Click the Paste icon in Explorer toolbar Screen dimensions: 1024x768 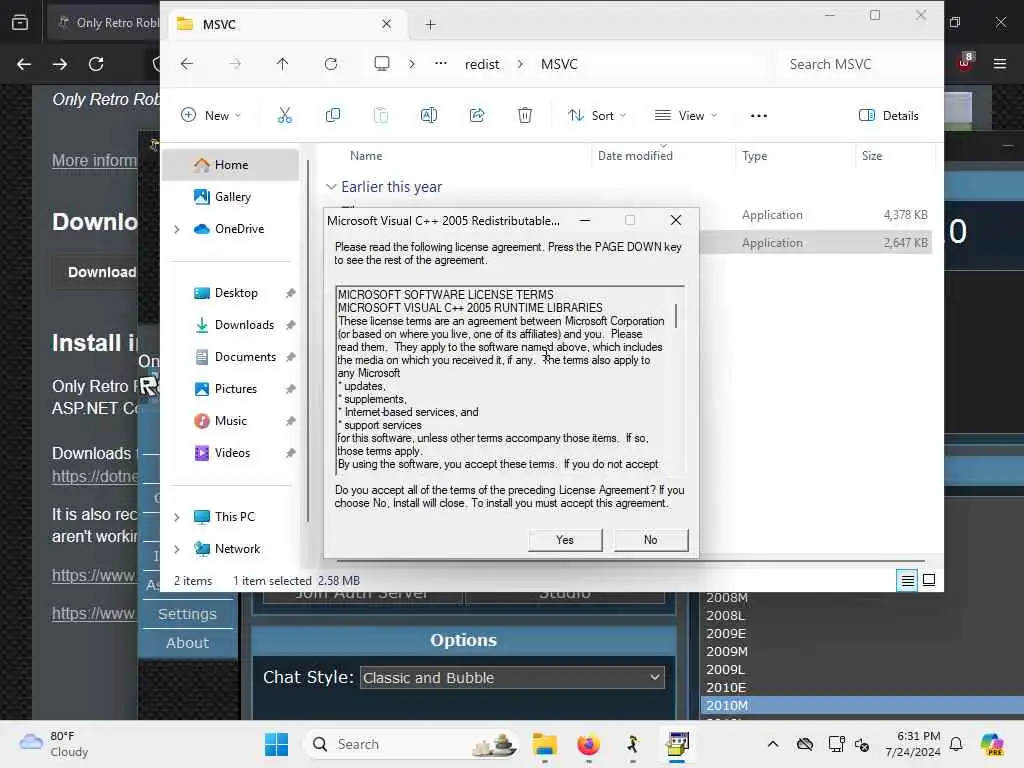pos(381,116)
